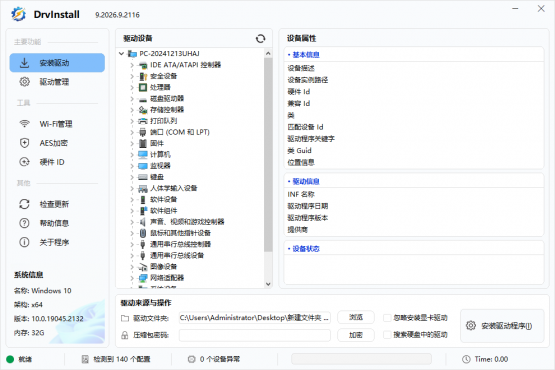Click the device tree scroll-up arrow
The image size is (555, 370).
click(x=268, y=53)
